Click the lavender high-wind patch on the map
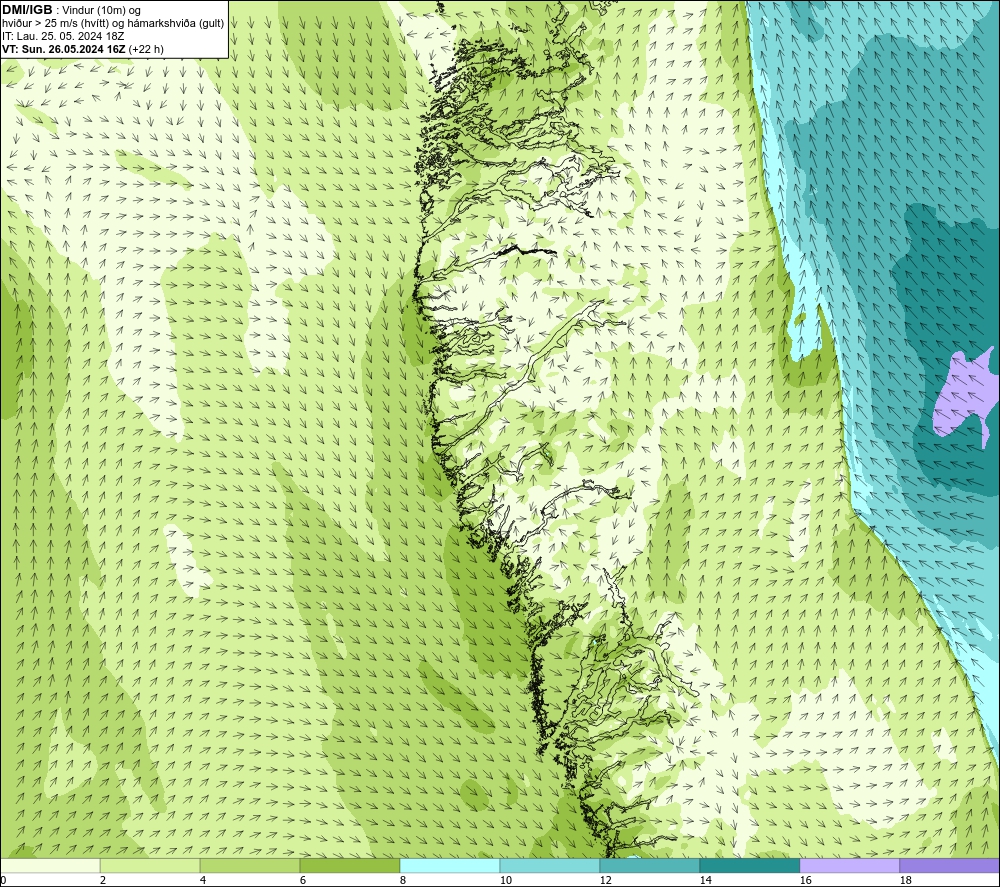1000x887 pixels. tap(964, 393)
